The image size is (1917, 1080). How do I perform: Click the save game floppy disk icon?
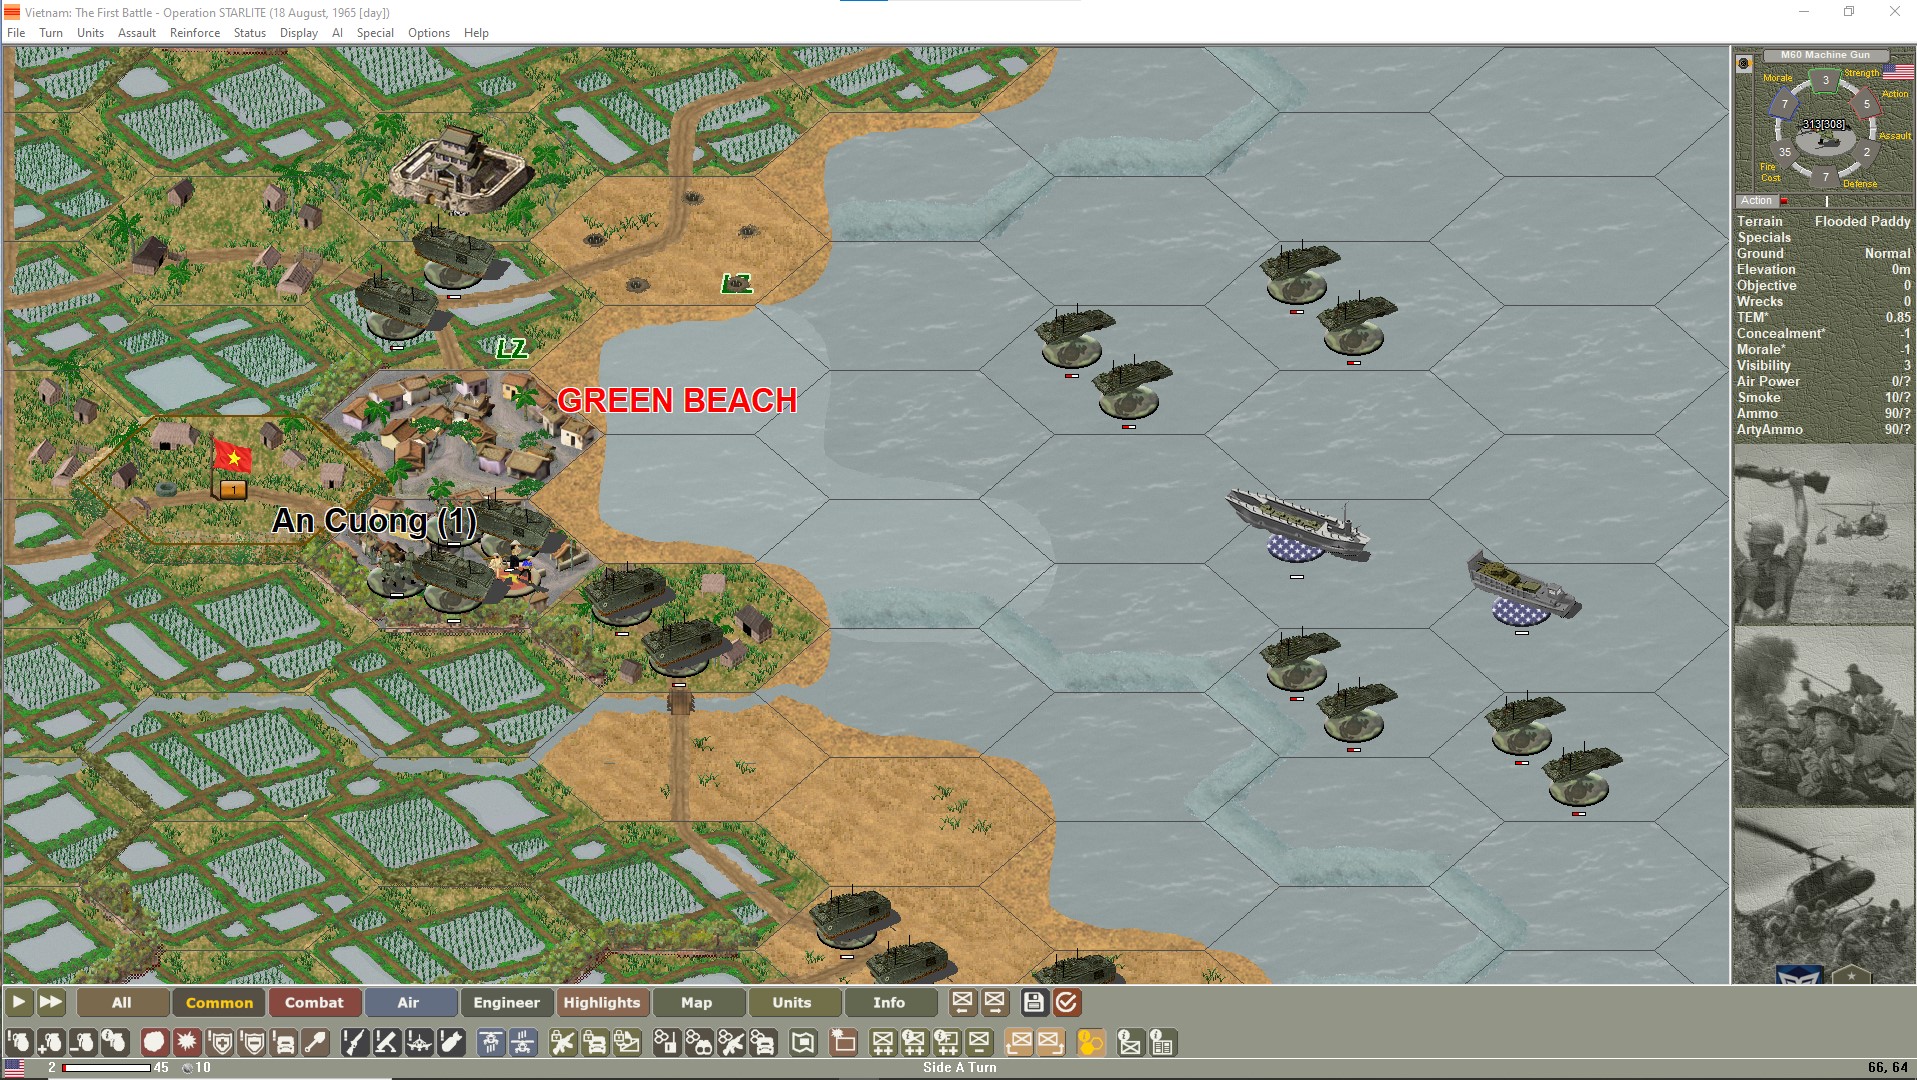point(1034,1002)
